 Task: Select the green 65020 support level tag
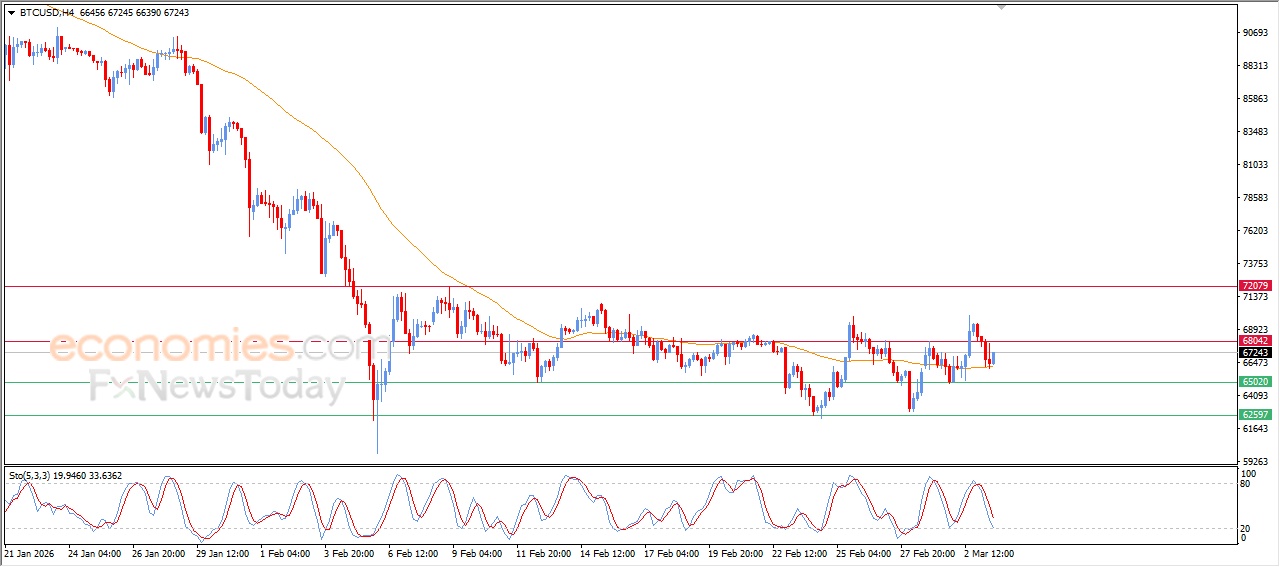pos(1255,382)
